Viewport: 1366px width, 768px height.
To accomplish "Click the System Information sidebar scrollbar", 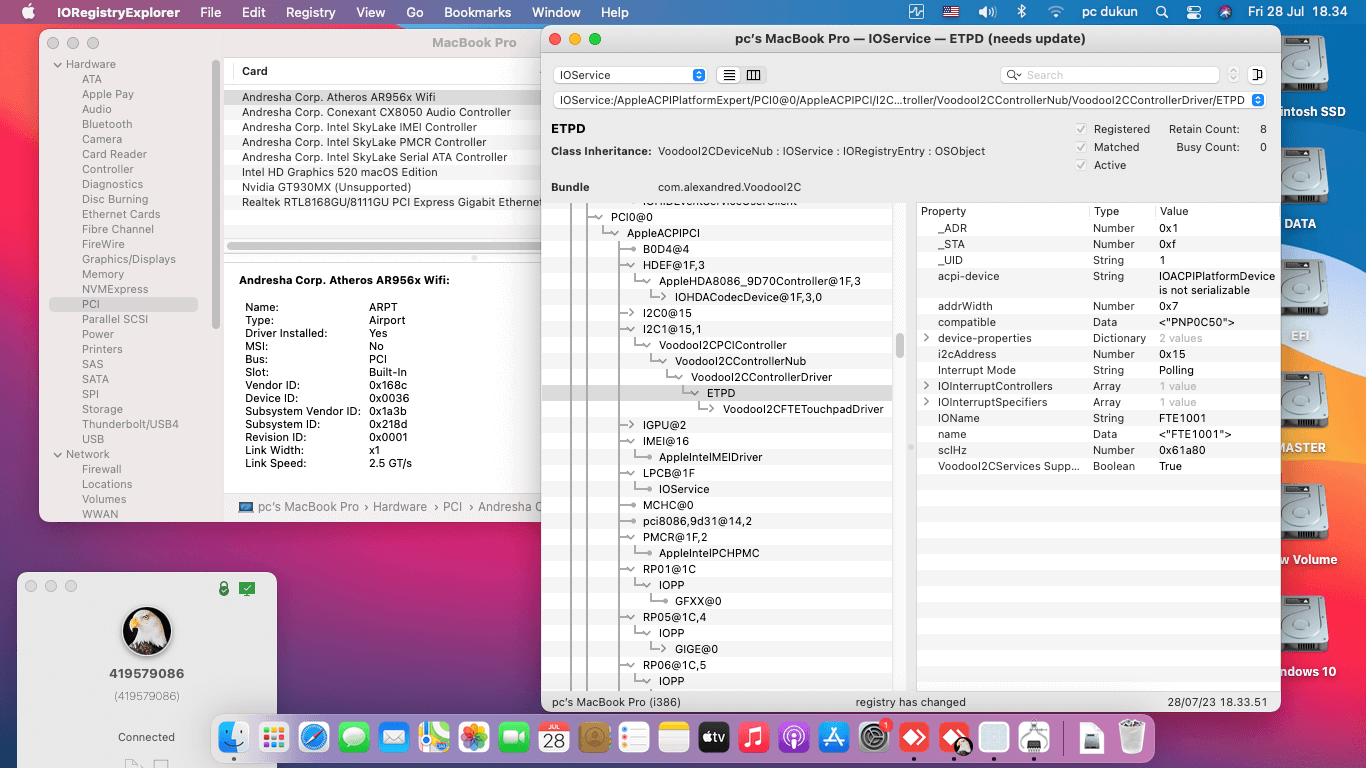I will coord(216,194).
